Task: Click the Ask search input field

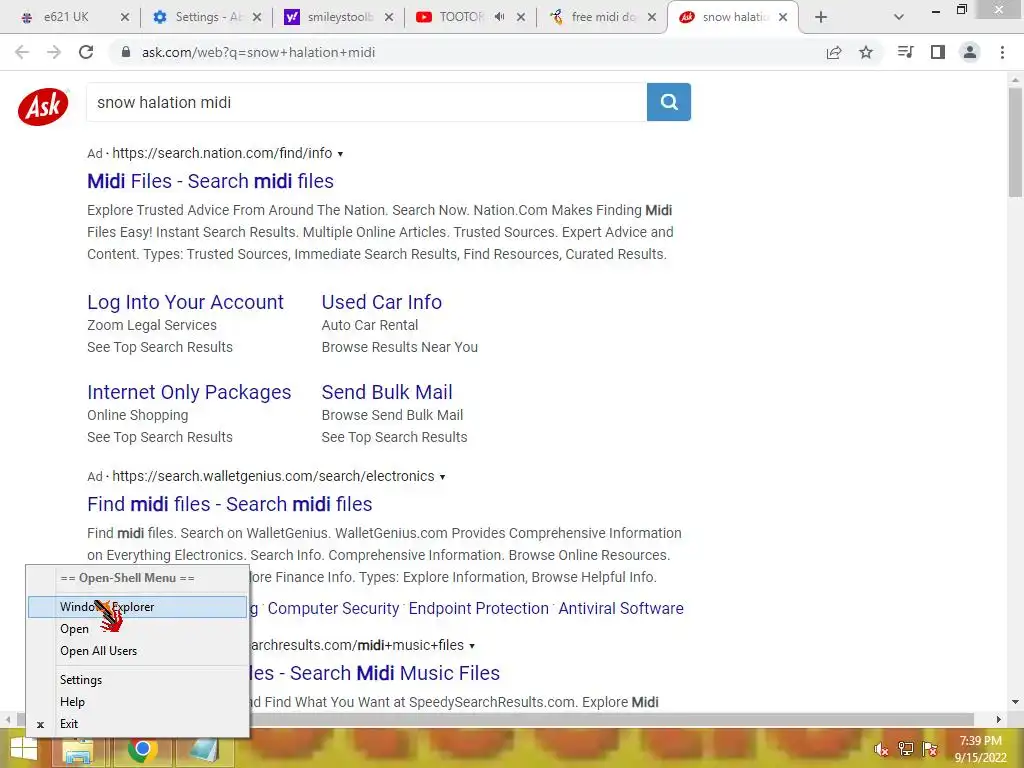Action: click(366, 102)
